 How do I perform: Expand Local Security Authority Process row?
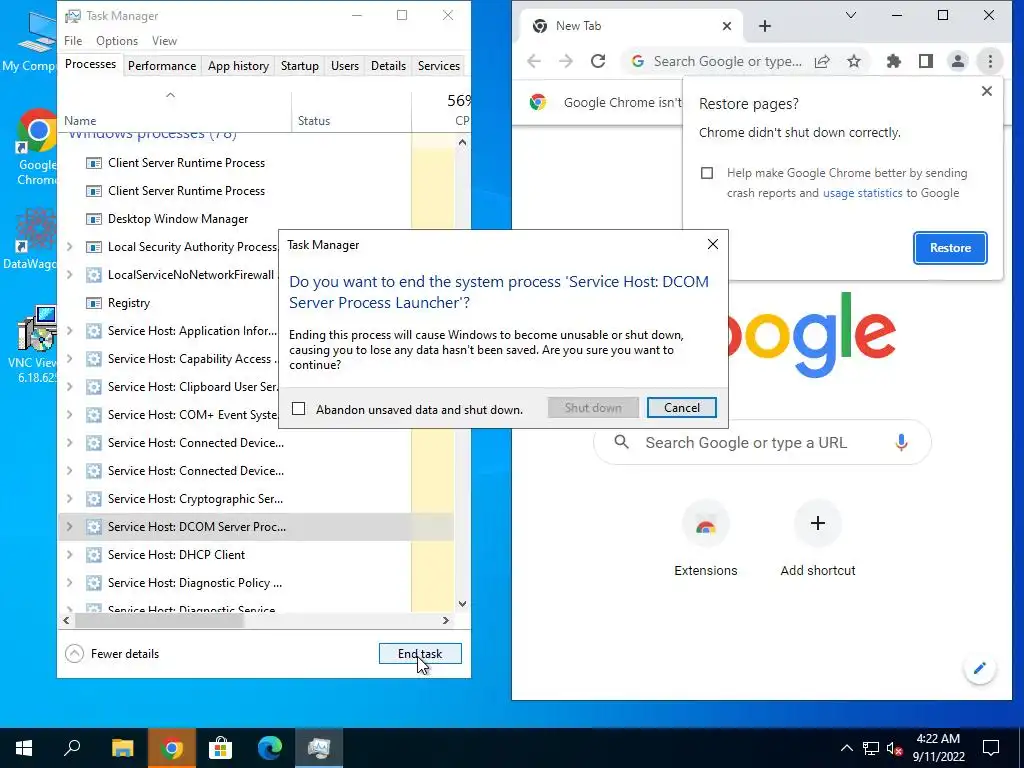[x=70, y=247]
